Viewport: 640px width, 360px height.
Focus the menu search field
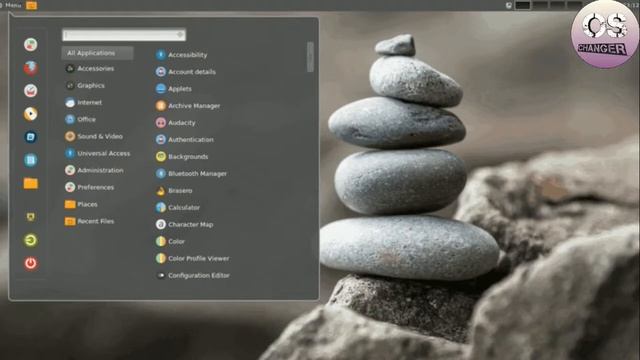click(x=124, y=35)
